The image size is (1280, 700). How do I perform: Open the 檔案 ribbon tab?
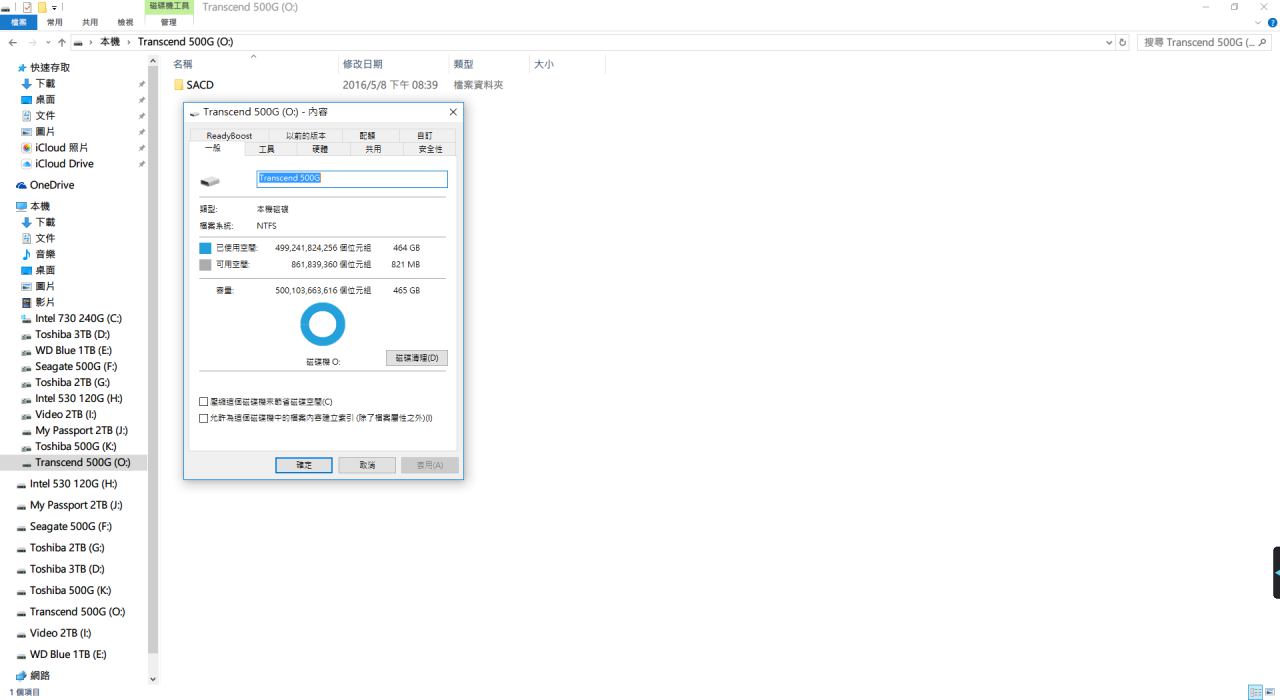pos(19,22)
